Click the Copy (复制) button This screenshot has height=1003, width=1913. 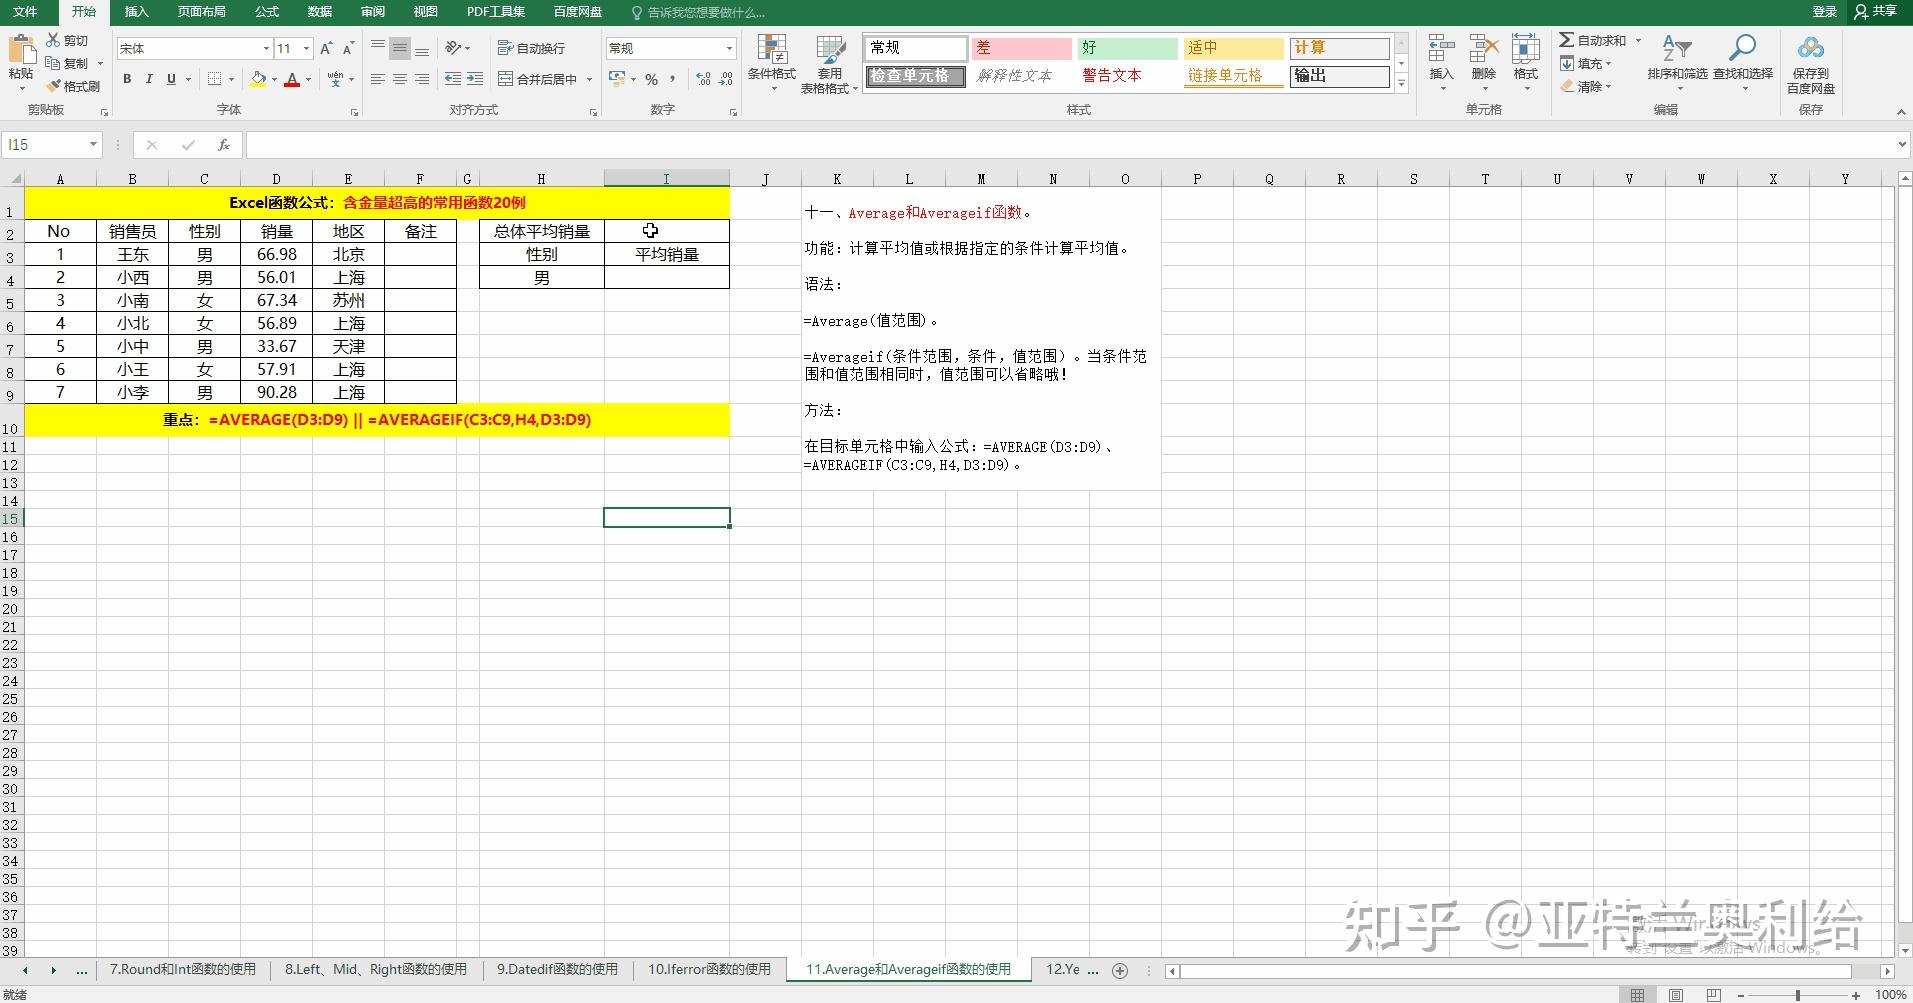pyautogui.click(x=67, y=63)
